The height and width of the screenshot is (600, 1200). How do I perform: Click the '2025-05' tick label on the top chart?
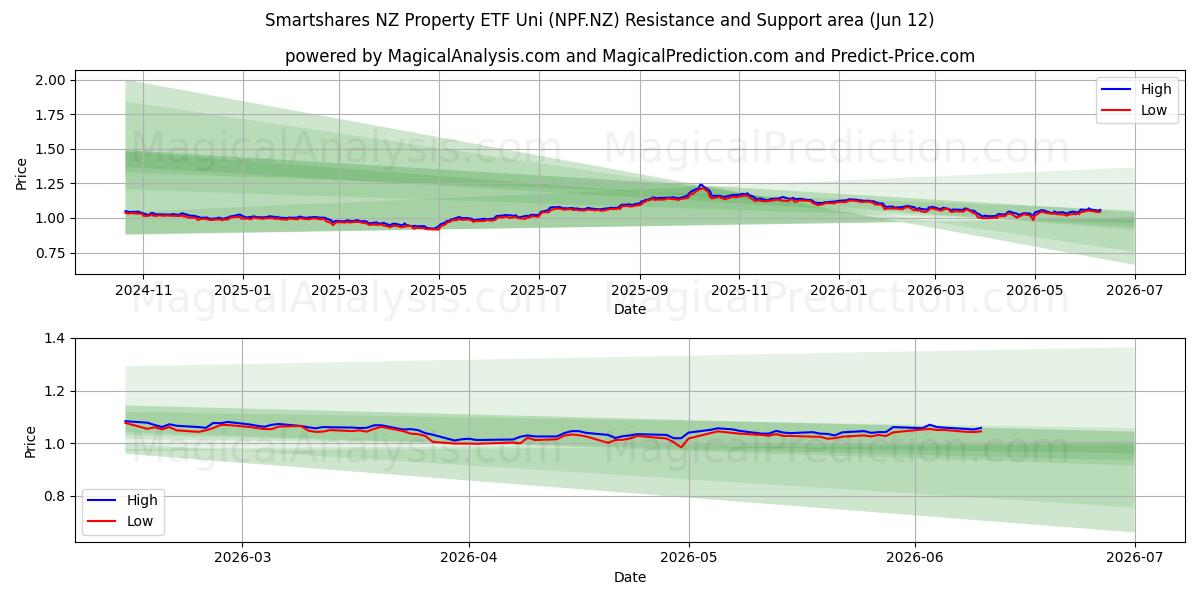point(439,291)
